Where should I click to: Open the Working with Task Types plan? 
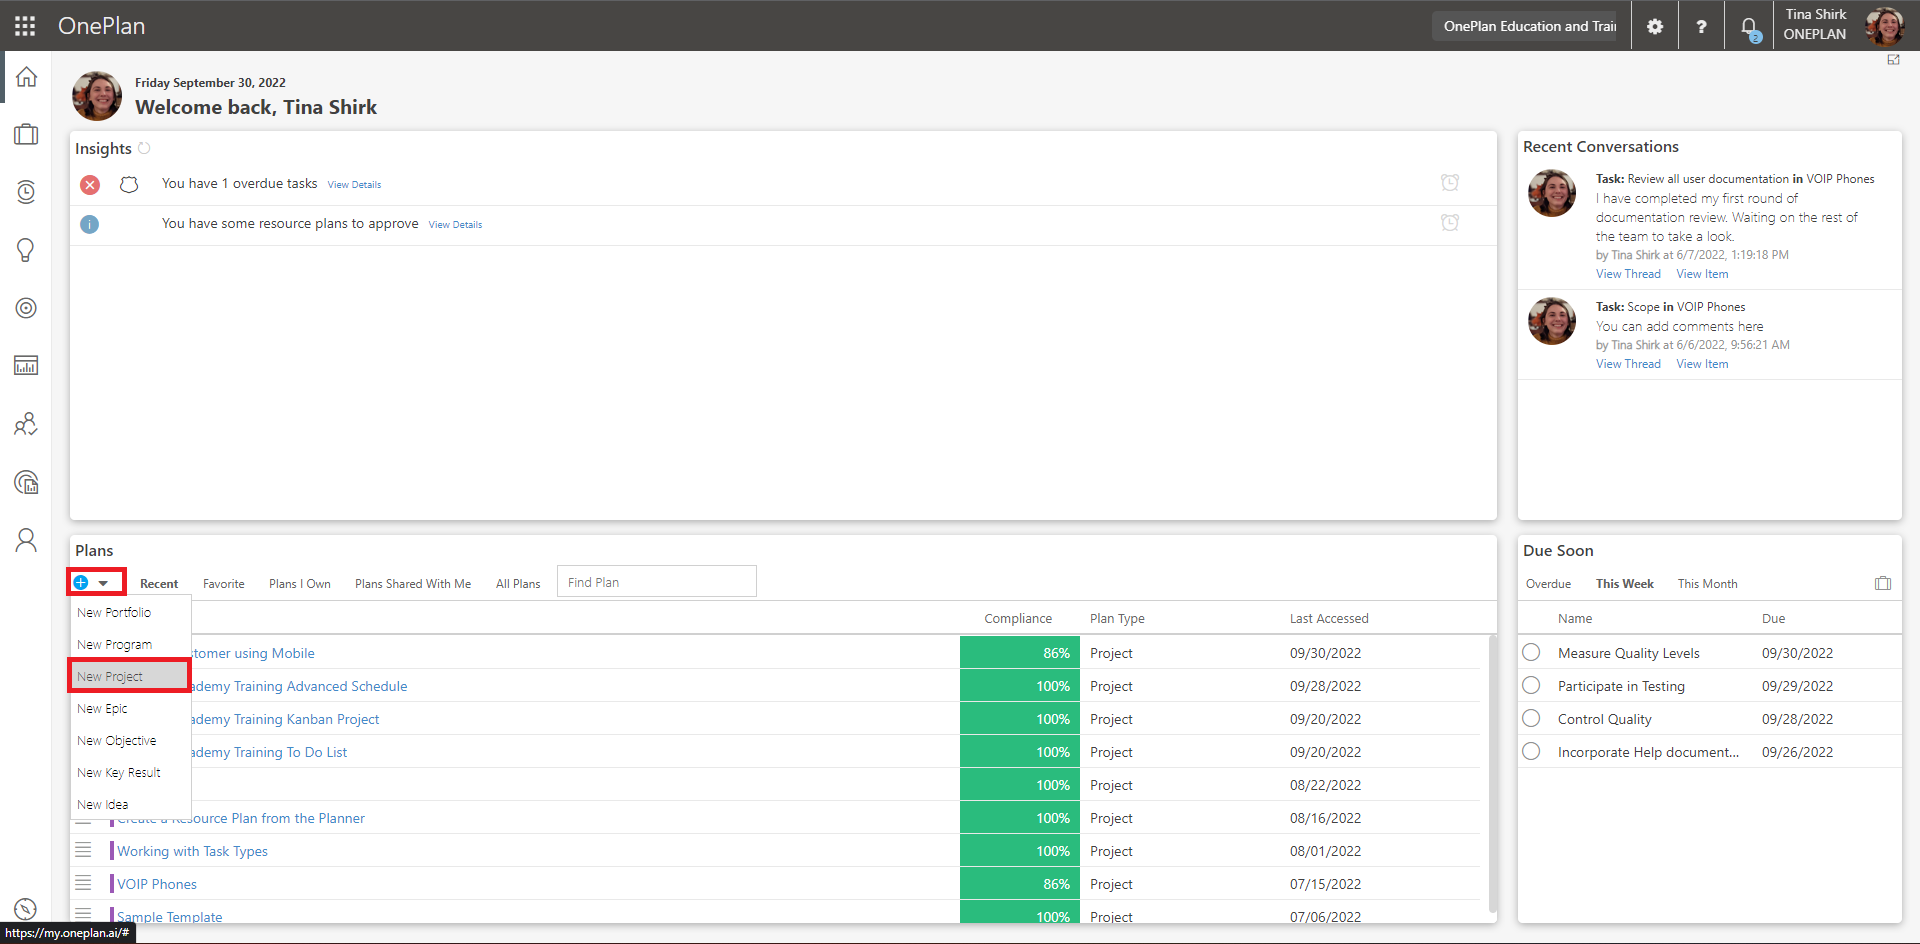coord(192,851)
